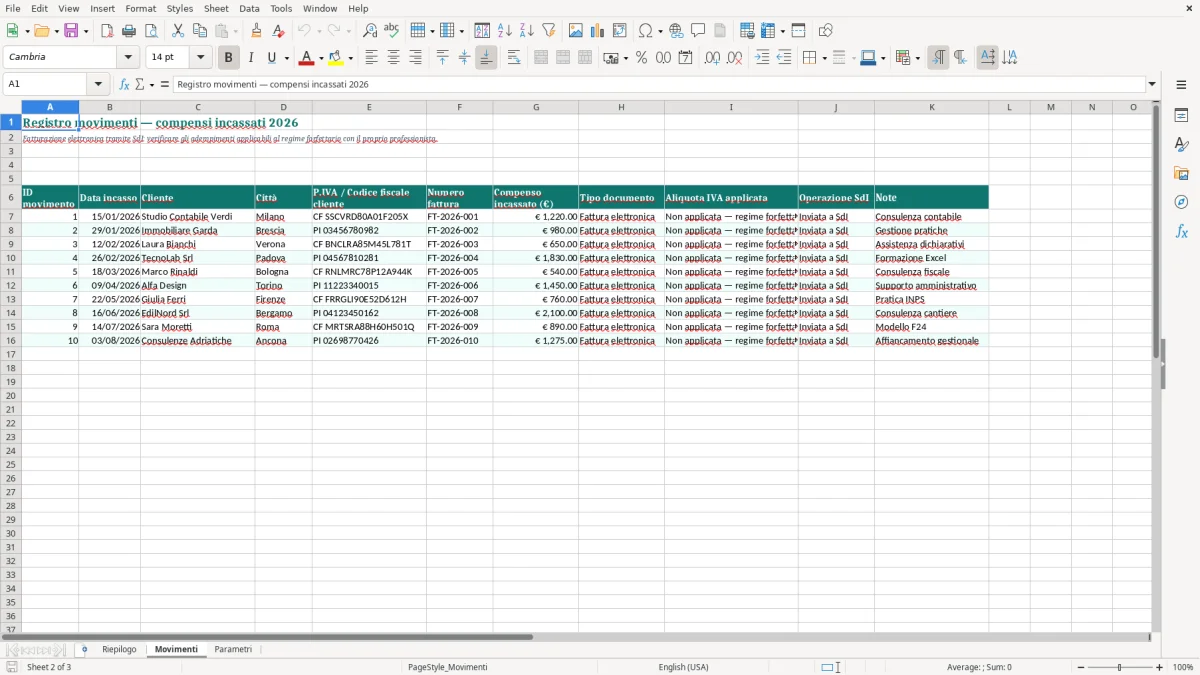The height and width of the screenshot is (675, 1200).
Task: Click the zoom in plus button
Action: coord(1160,667)
